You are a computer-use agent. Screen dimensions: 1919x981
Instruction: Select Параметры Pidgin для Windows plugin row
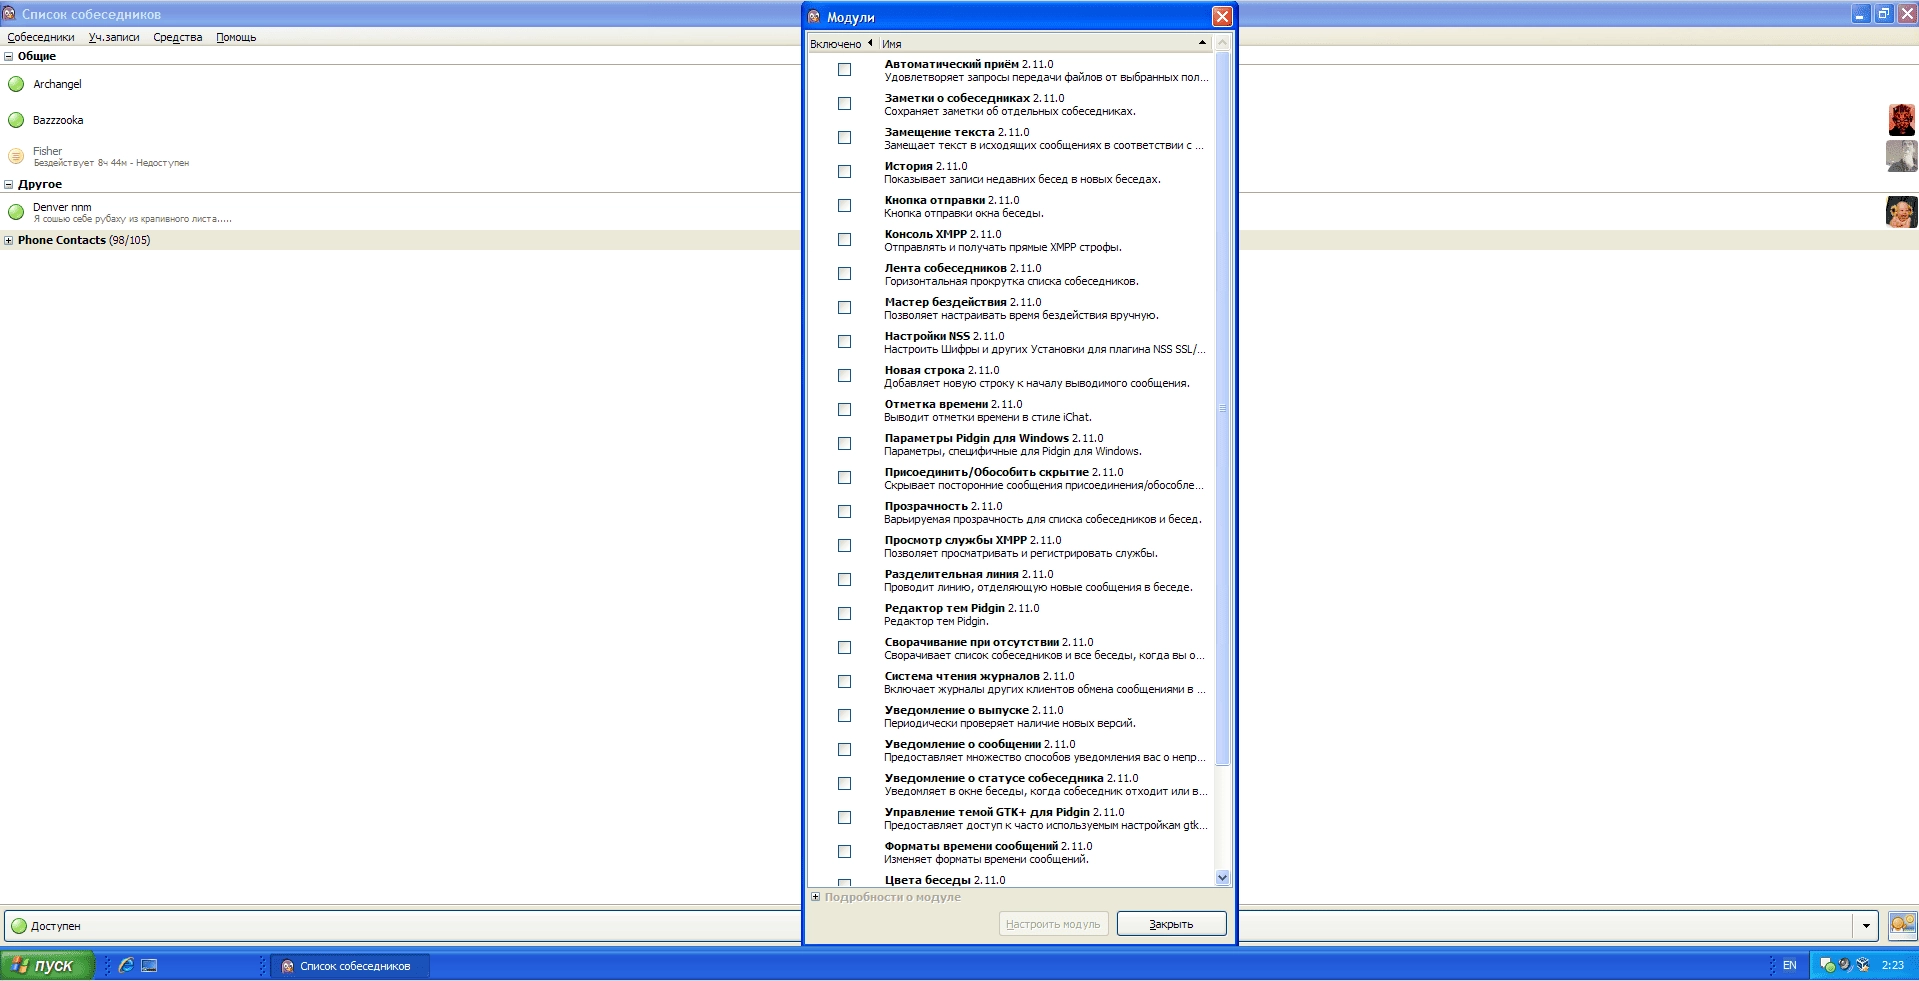tap(1010, 444)
